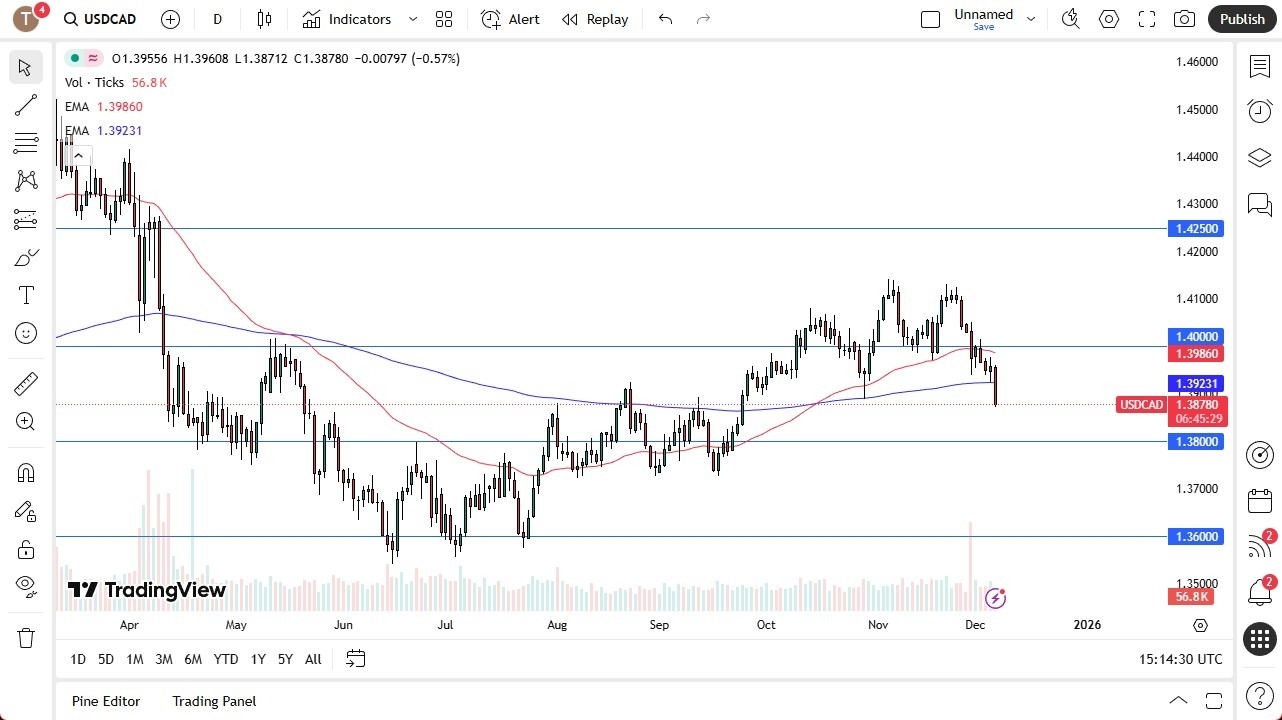Take a chart snapshot with the camera icon
The image size is (1282, 720).
pos(1184,19)
